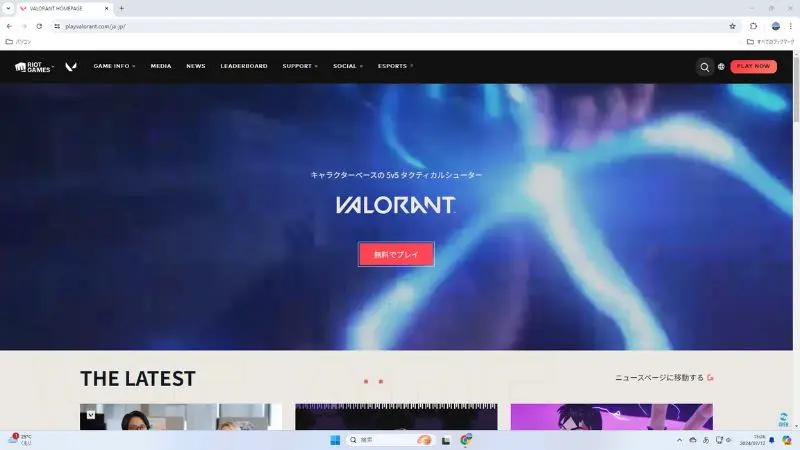This screenshot has width=800, height=450.
Task: Click the THE LATEST heading
Action: 138,379
